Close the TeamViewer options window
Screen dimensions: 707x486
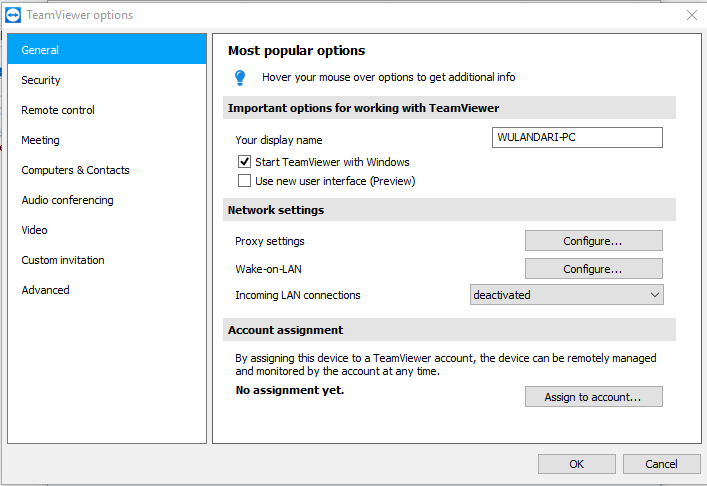click(691, 15)
